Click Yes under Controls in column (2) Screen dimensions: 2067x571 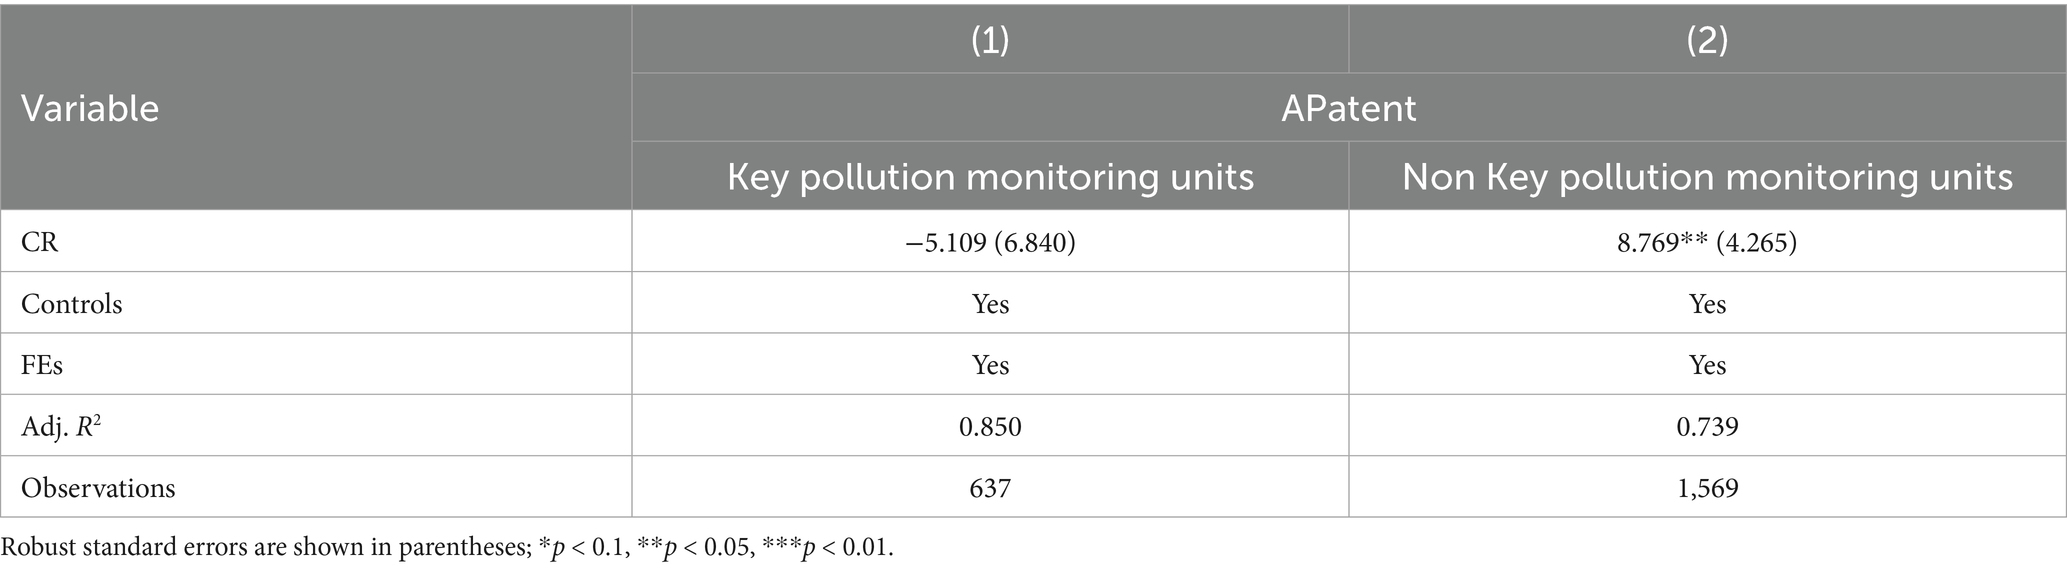tap(1707, 304)
